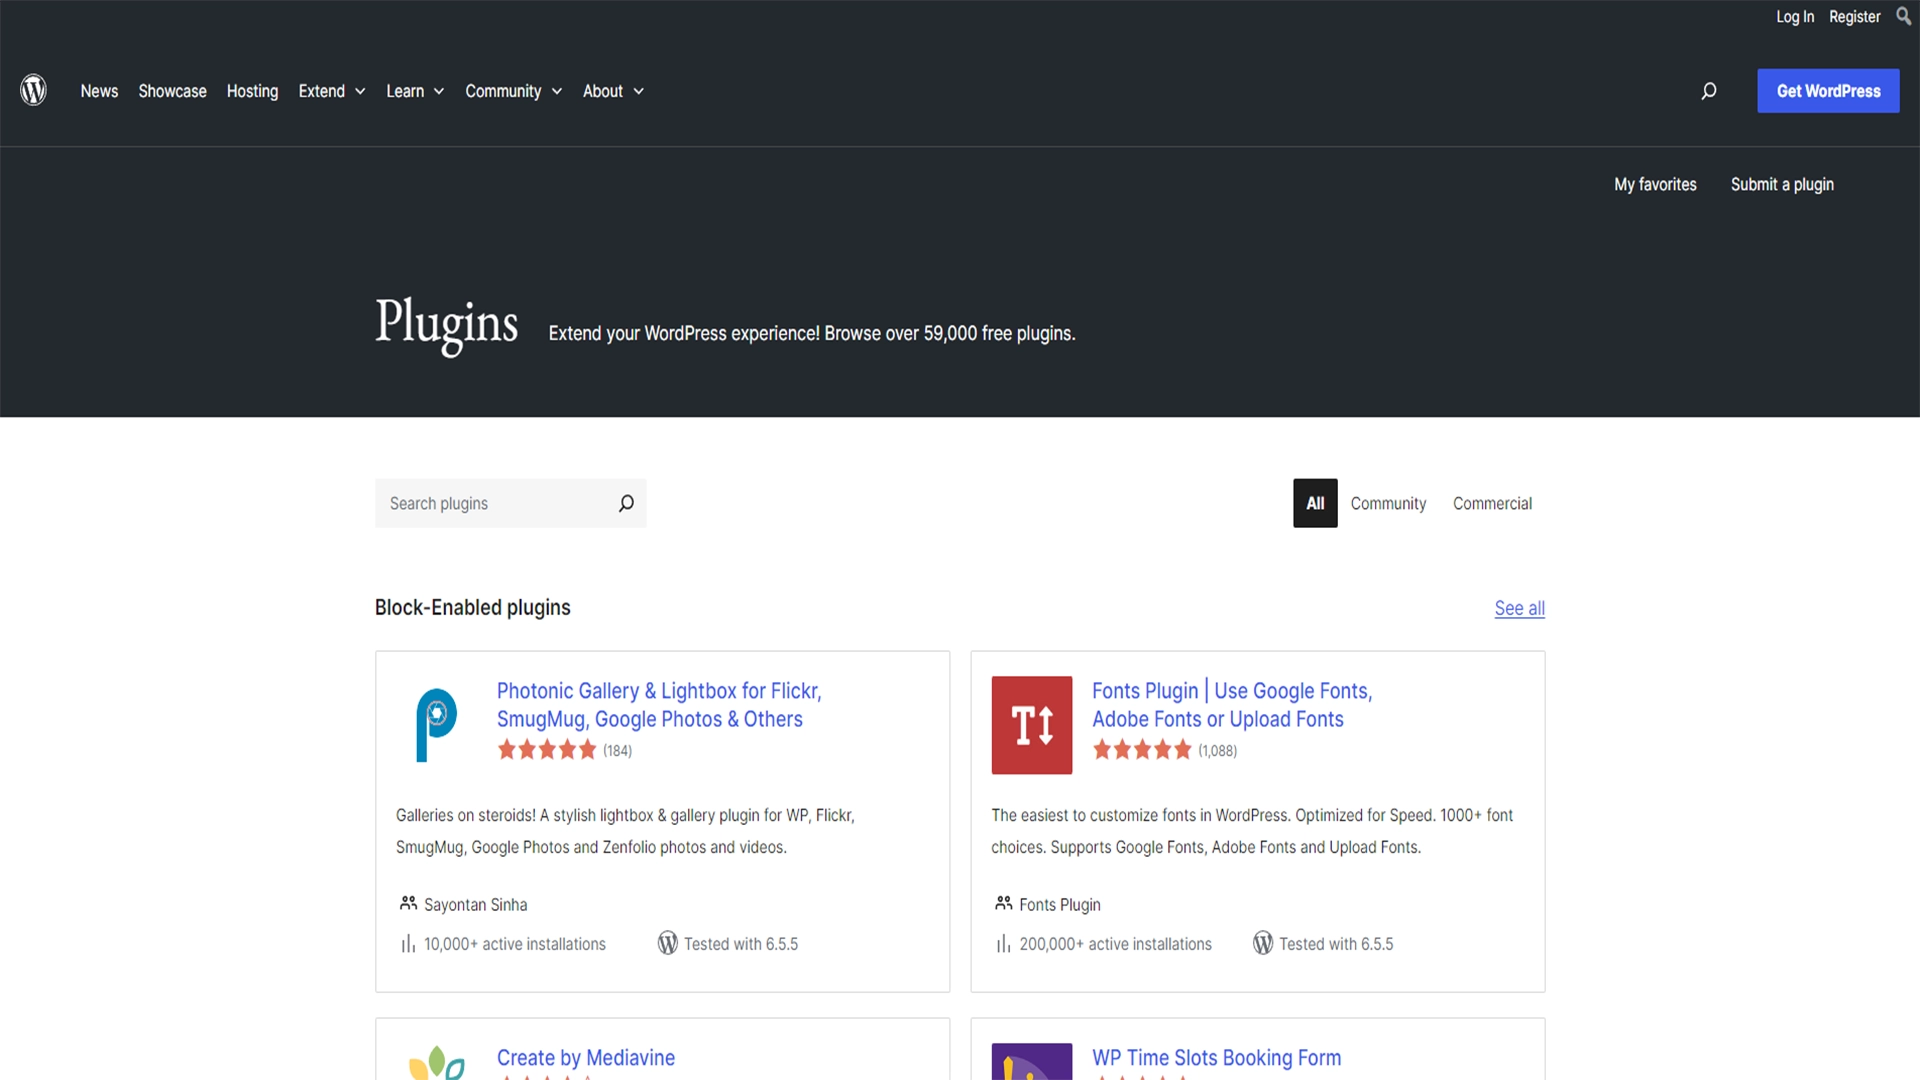Image resolution: width=1920 pixels, height=1080 pixels.
Task: Click the star rating of Fonts Plugin
Action: pos(1142,750)
